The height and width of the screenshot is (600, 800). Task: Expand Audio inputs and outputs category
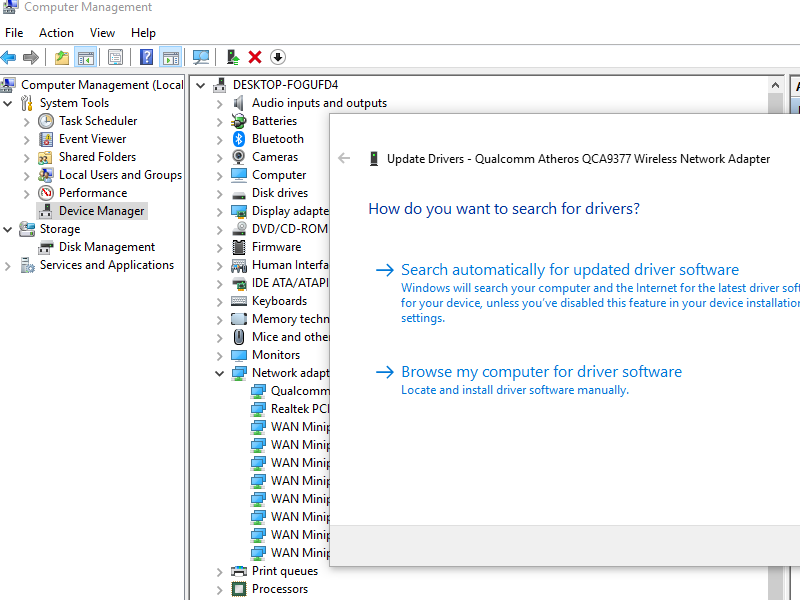(x=219, y=104)
